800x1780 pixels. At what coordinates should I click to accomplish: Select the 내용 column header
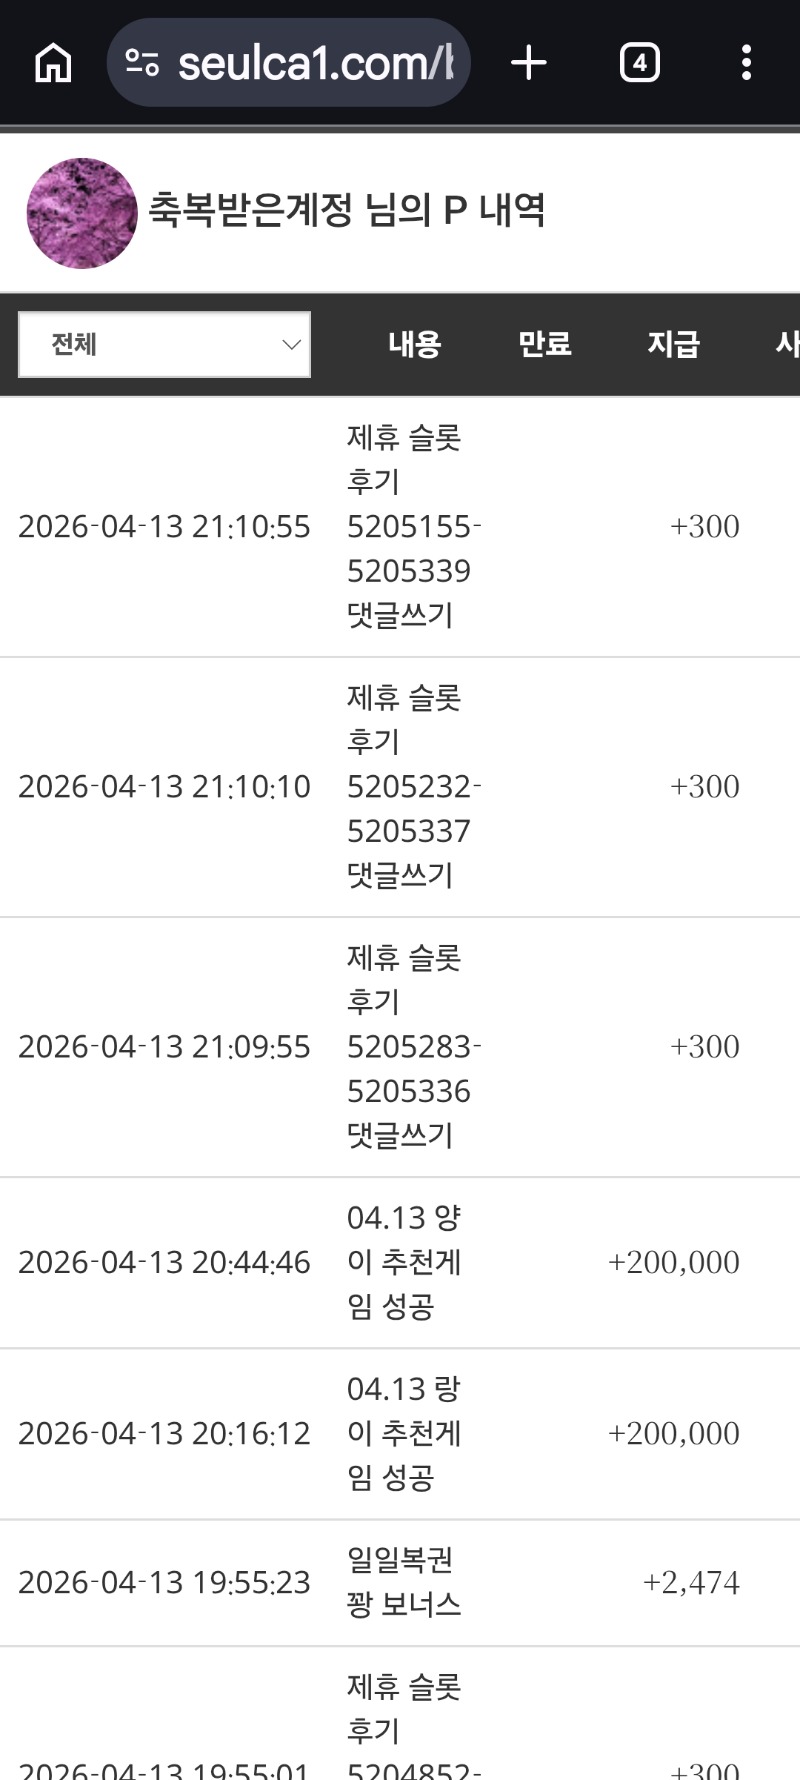click(414, 345)
